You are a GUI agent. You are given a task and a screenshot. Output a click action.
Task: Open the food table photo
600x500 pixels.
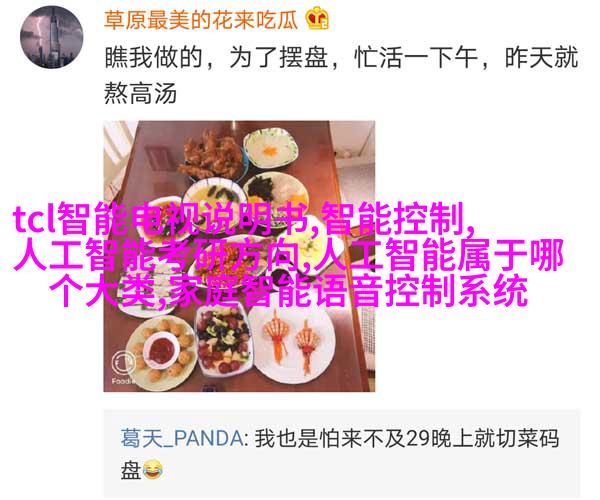[x=239, y=256]
